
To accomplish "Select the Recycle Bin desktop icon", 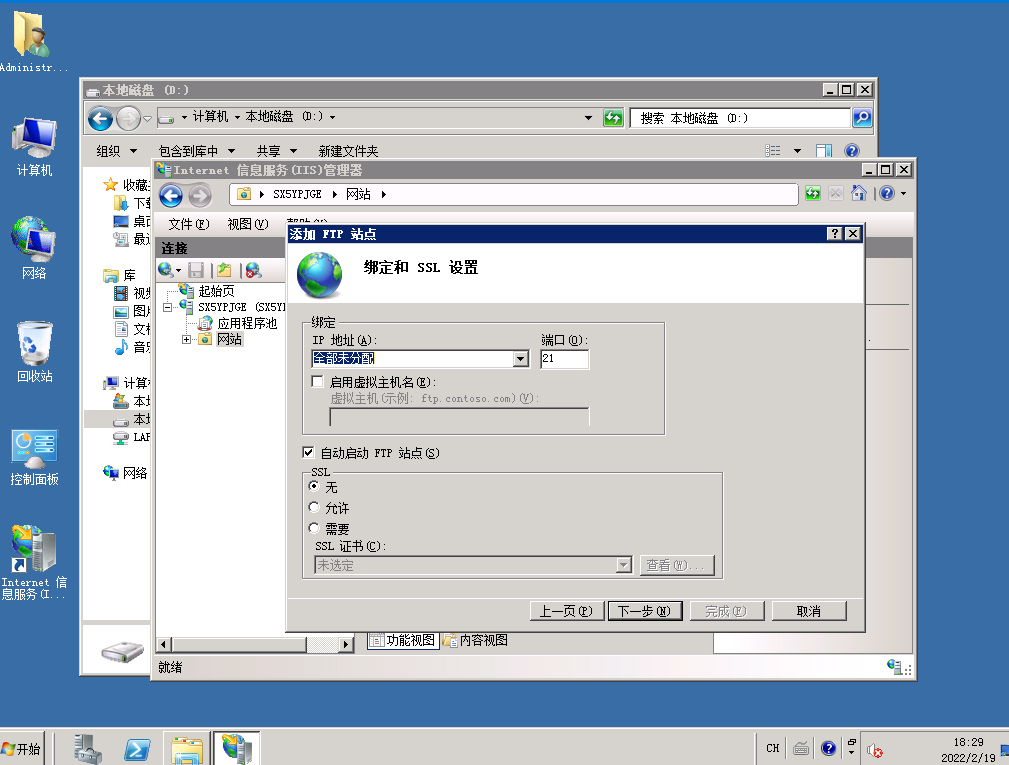I will (34, 353).
